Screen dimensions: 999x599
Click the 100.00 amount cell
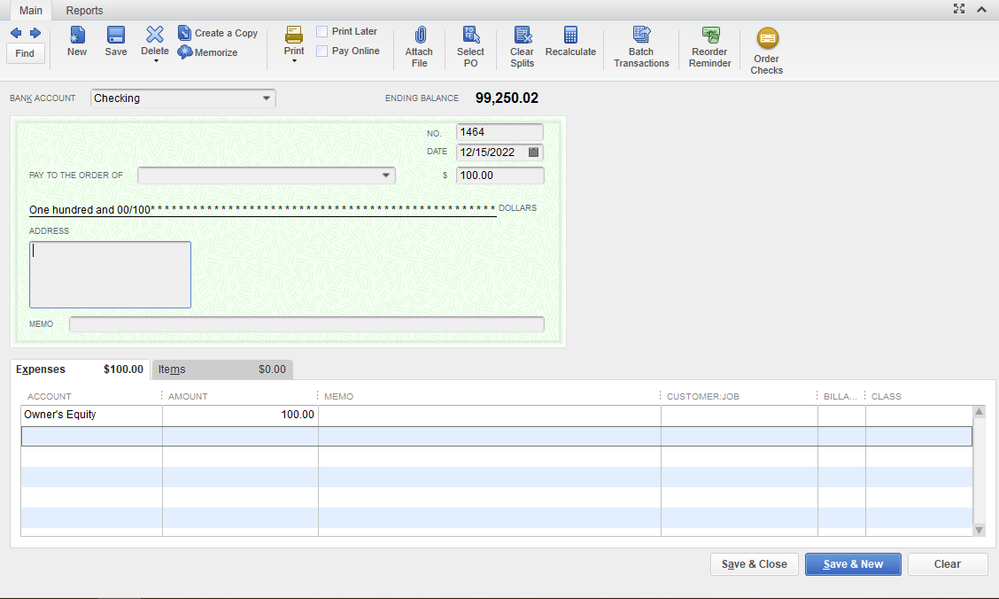click(240, 415)
